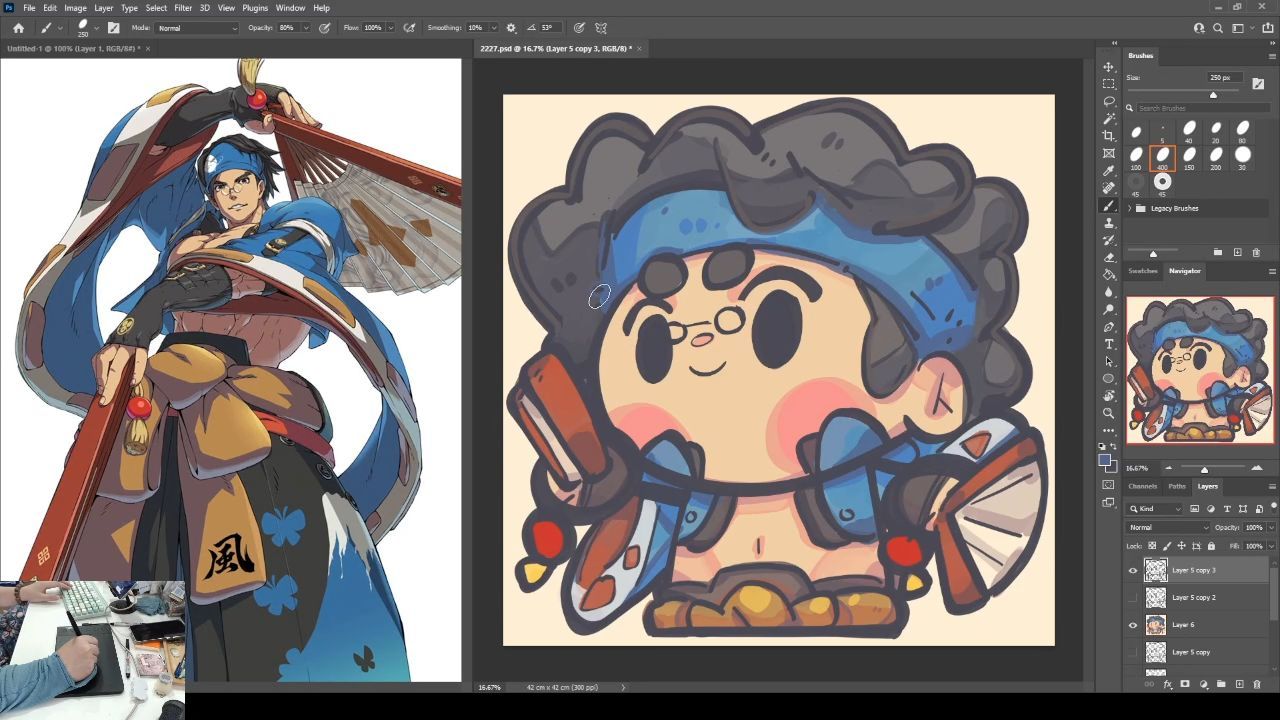Create a new layer

pos(1239,684)
